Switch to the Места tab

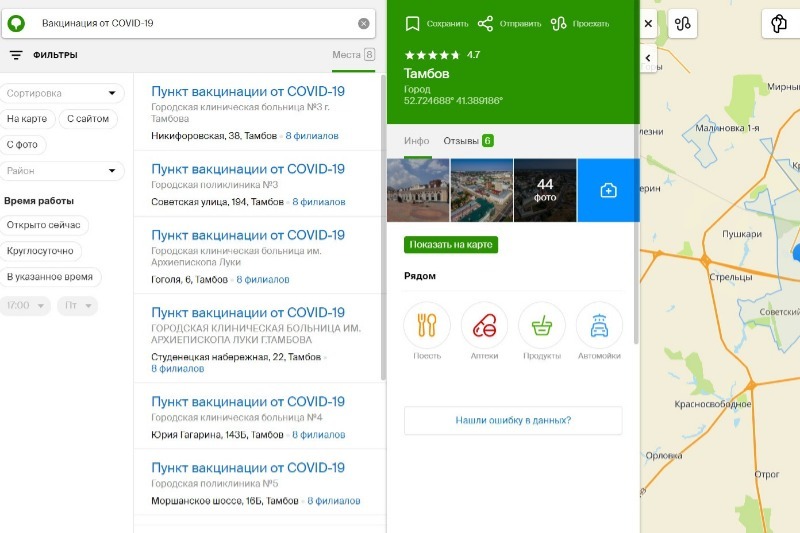pos(353,55)
